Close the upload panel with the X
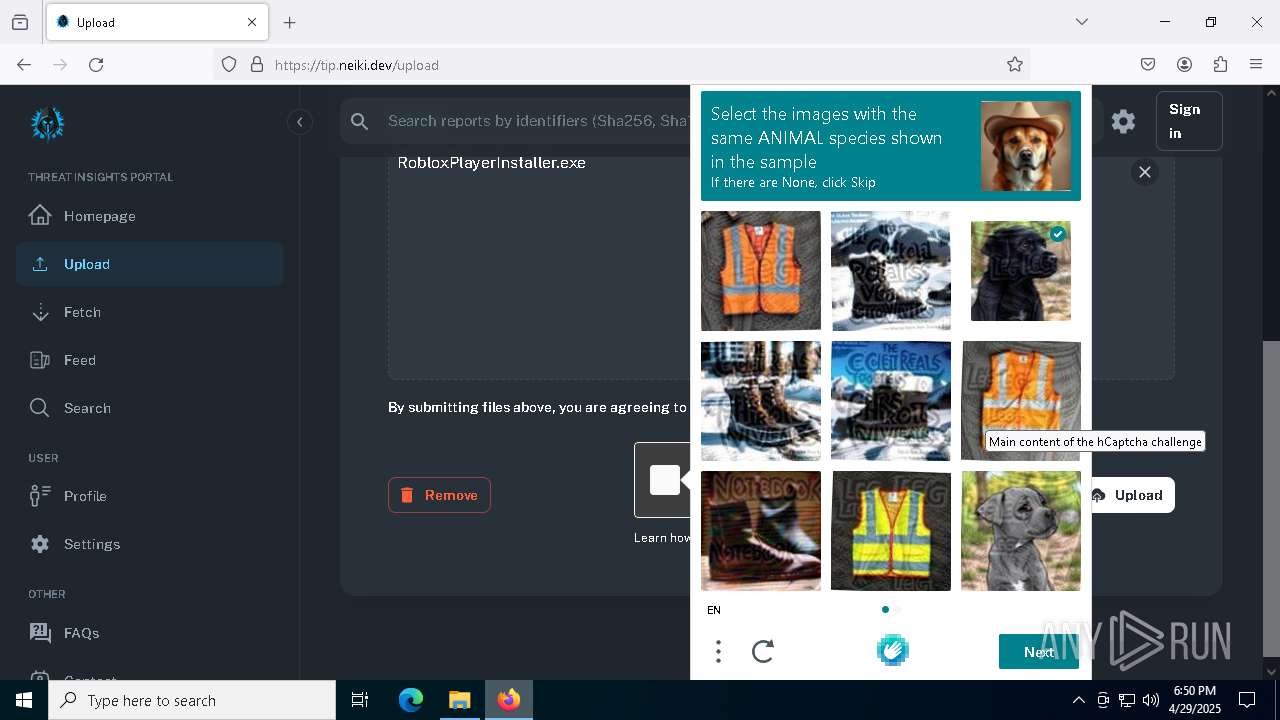 [1145, 172]
